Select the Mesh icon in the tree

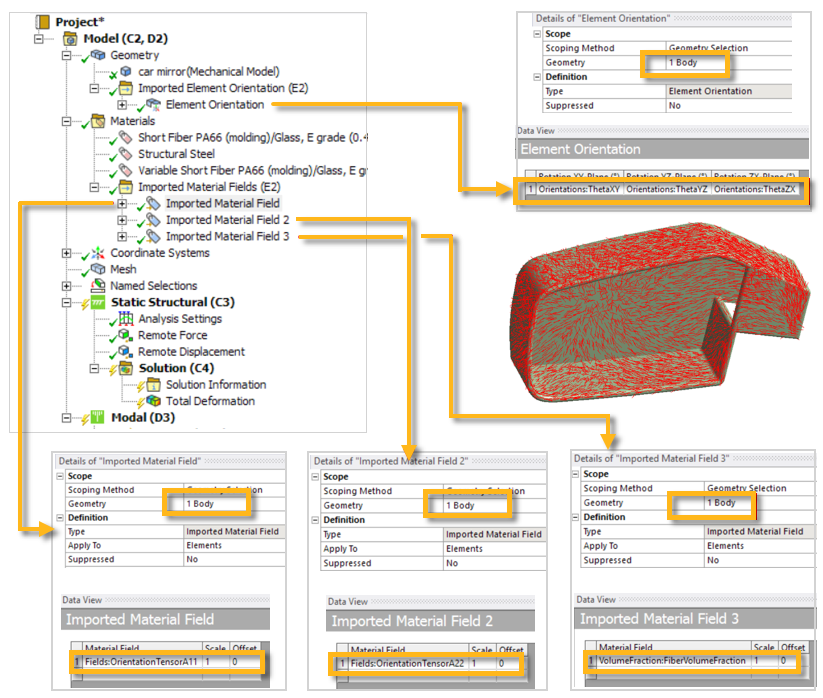pos(98,268)
